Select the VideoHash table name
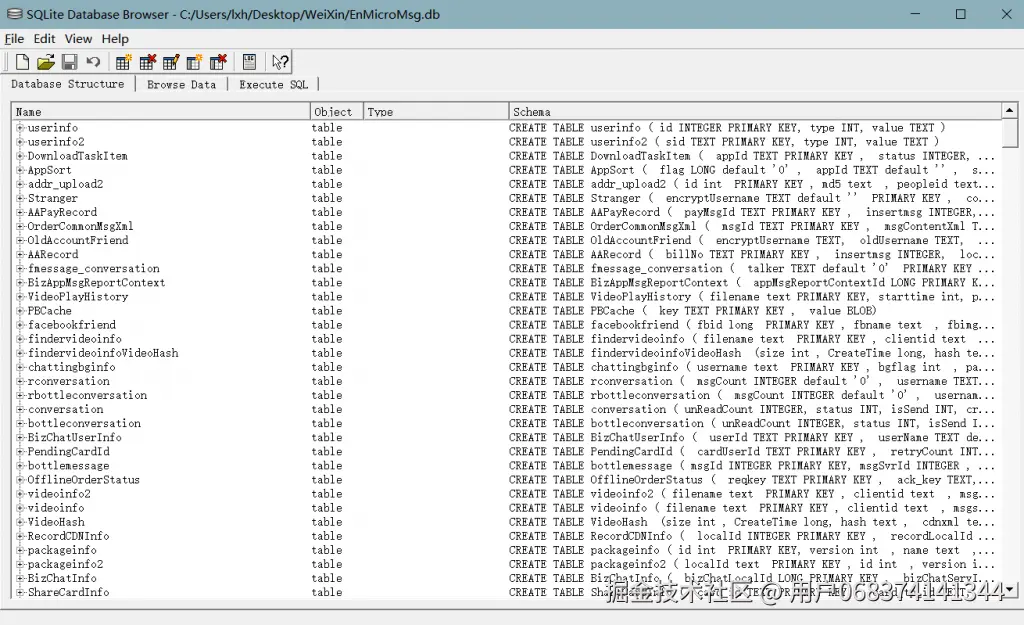 [56, 522]
